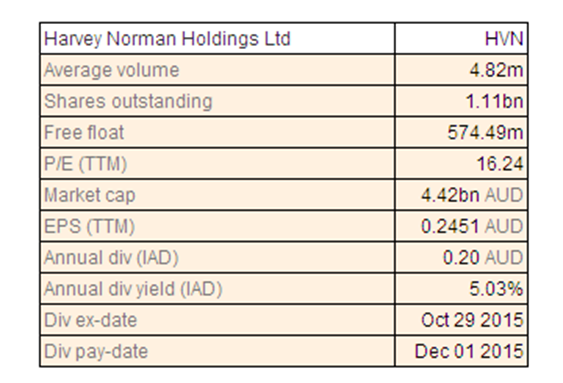Image resolution: width=563 pixels, height=383 pixels.
Task: Select the Annual div yield (IAD) label
Action: coord(133,289)
